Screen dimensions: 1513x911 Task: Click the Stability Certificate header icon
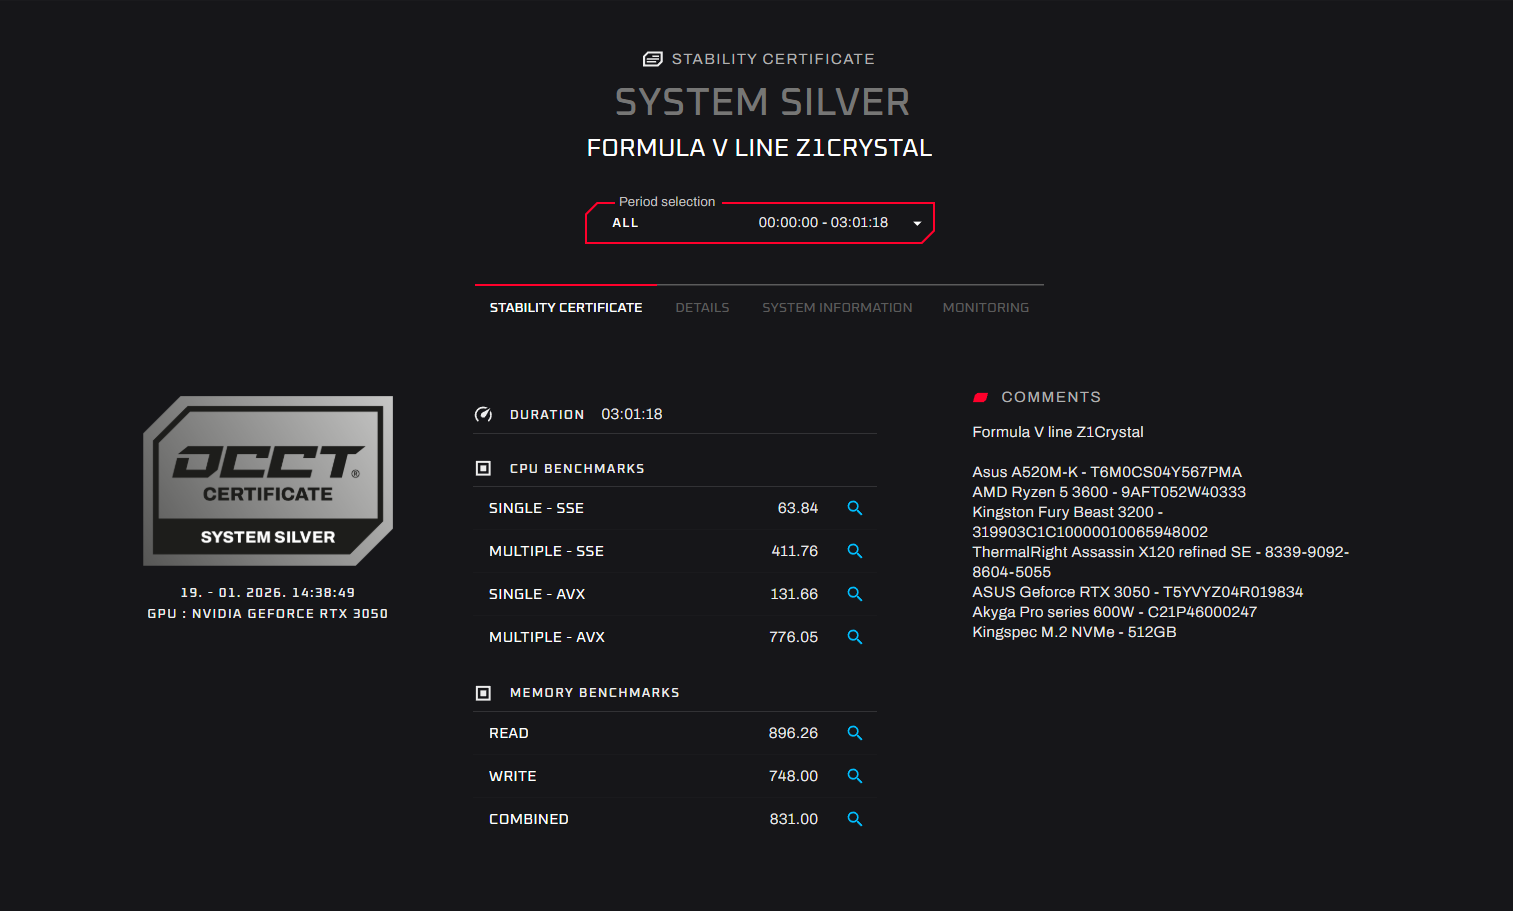coord(653,59)
